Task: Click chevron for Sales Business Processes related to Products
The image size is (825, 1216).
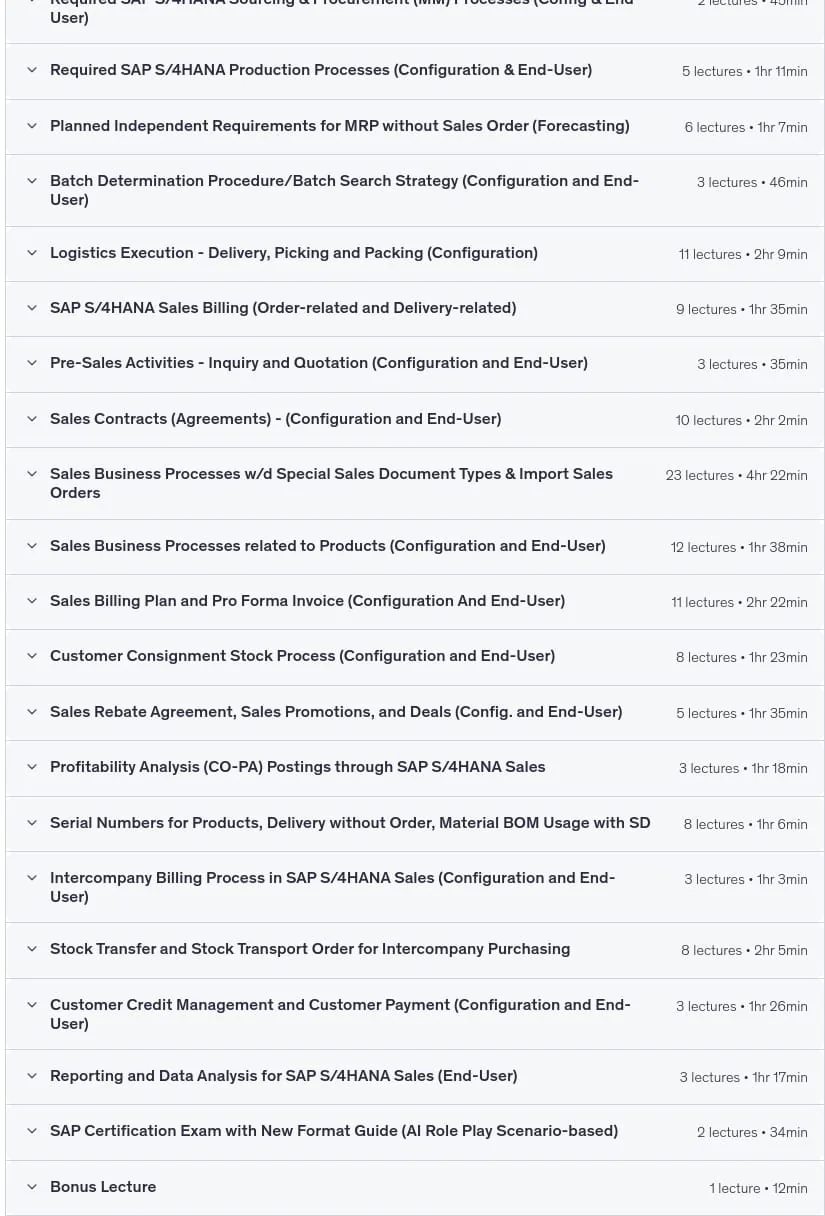Action: (32, 546)
